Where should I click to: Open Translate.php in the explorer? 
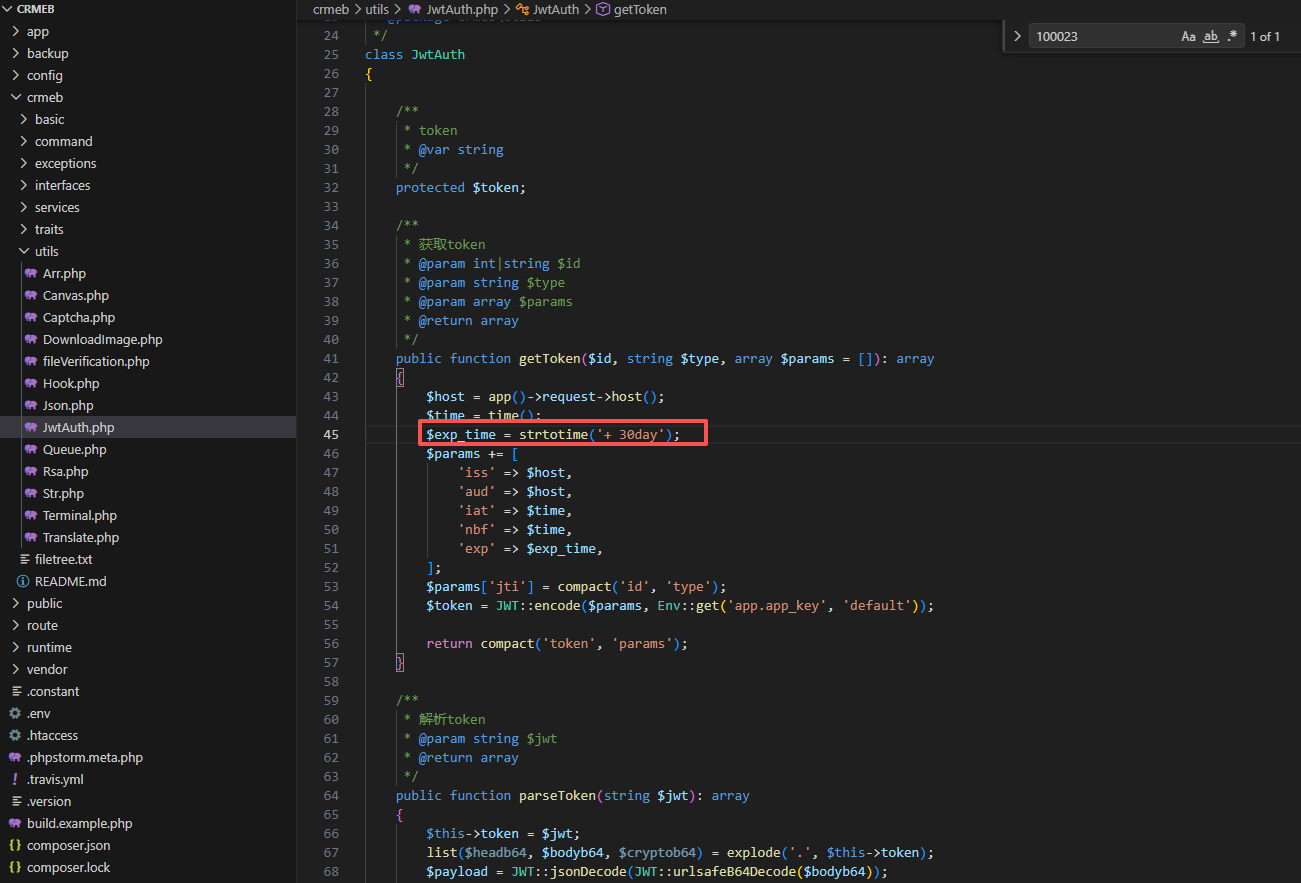pos(80,537)
